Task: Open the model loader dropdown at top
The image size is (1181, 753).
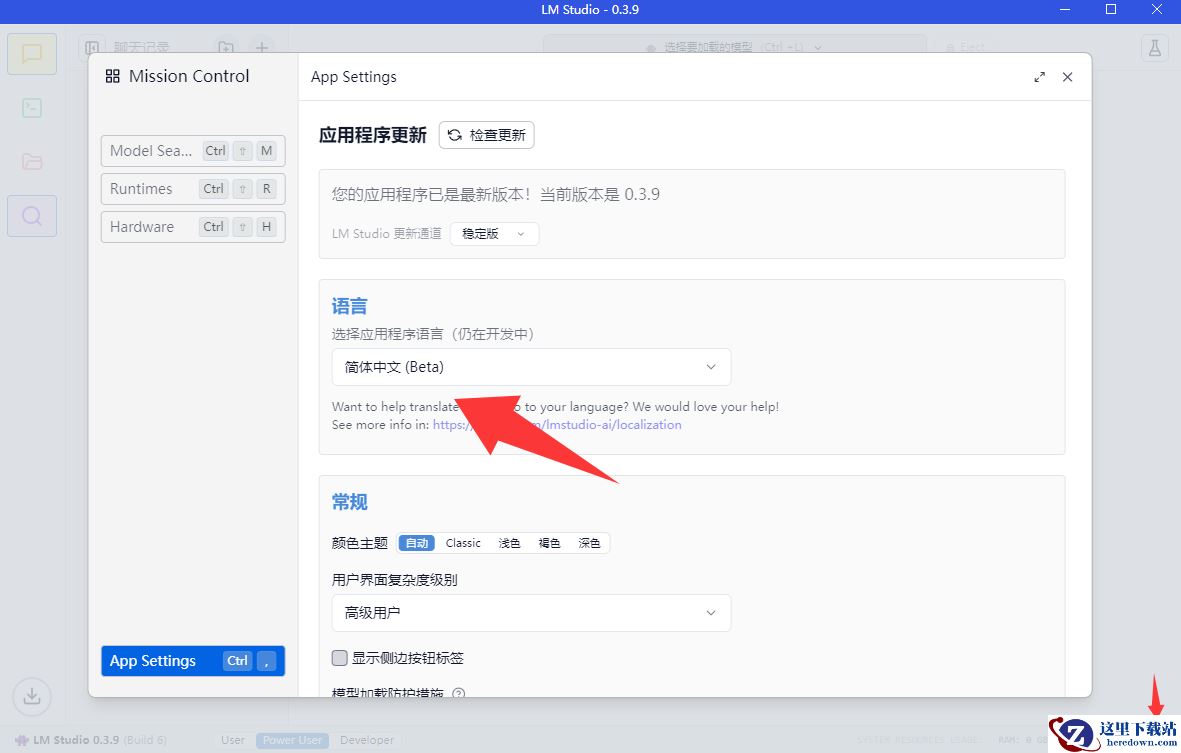Action: pyautogui.click(x=734, y=47)
